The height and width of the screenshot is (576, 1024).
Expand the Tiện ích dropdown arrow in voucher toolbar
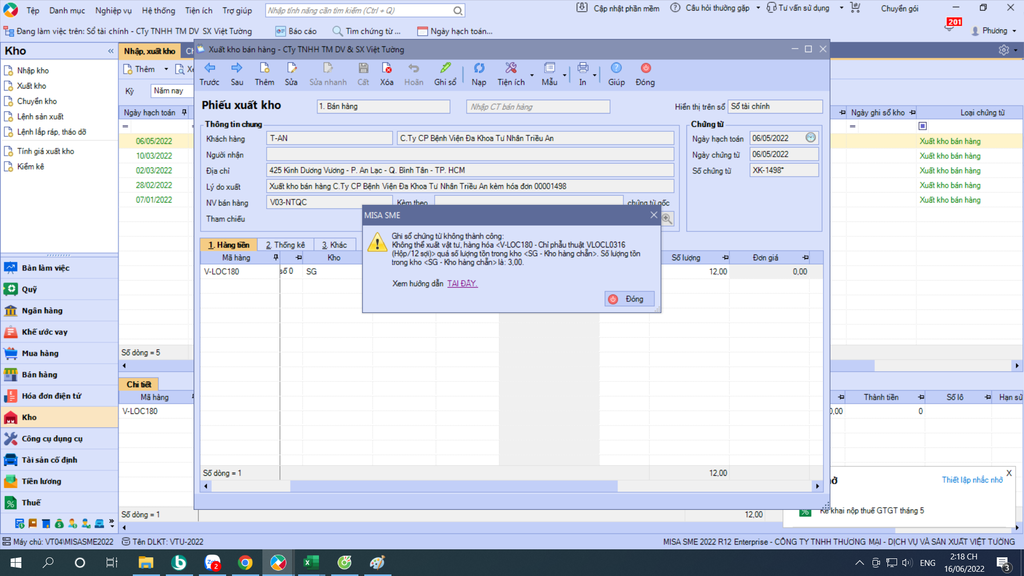pos(532,76)
